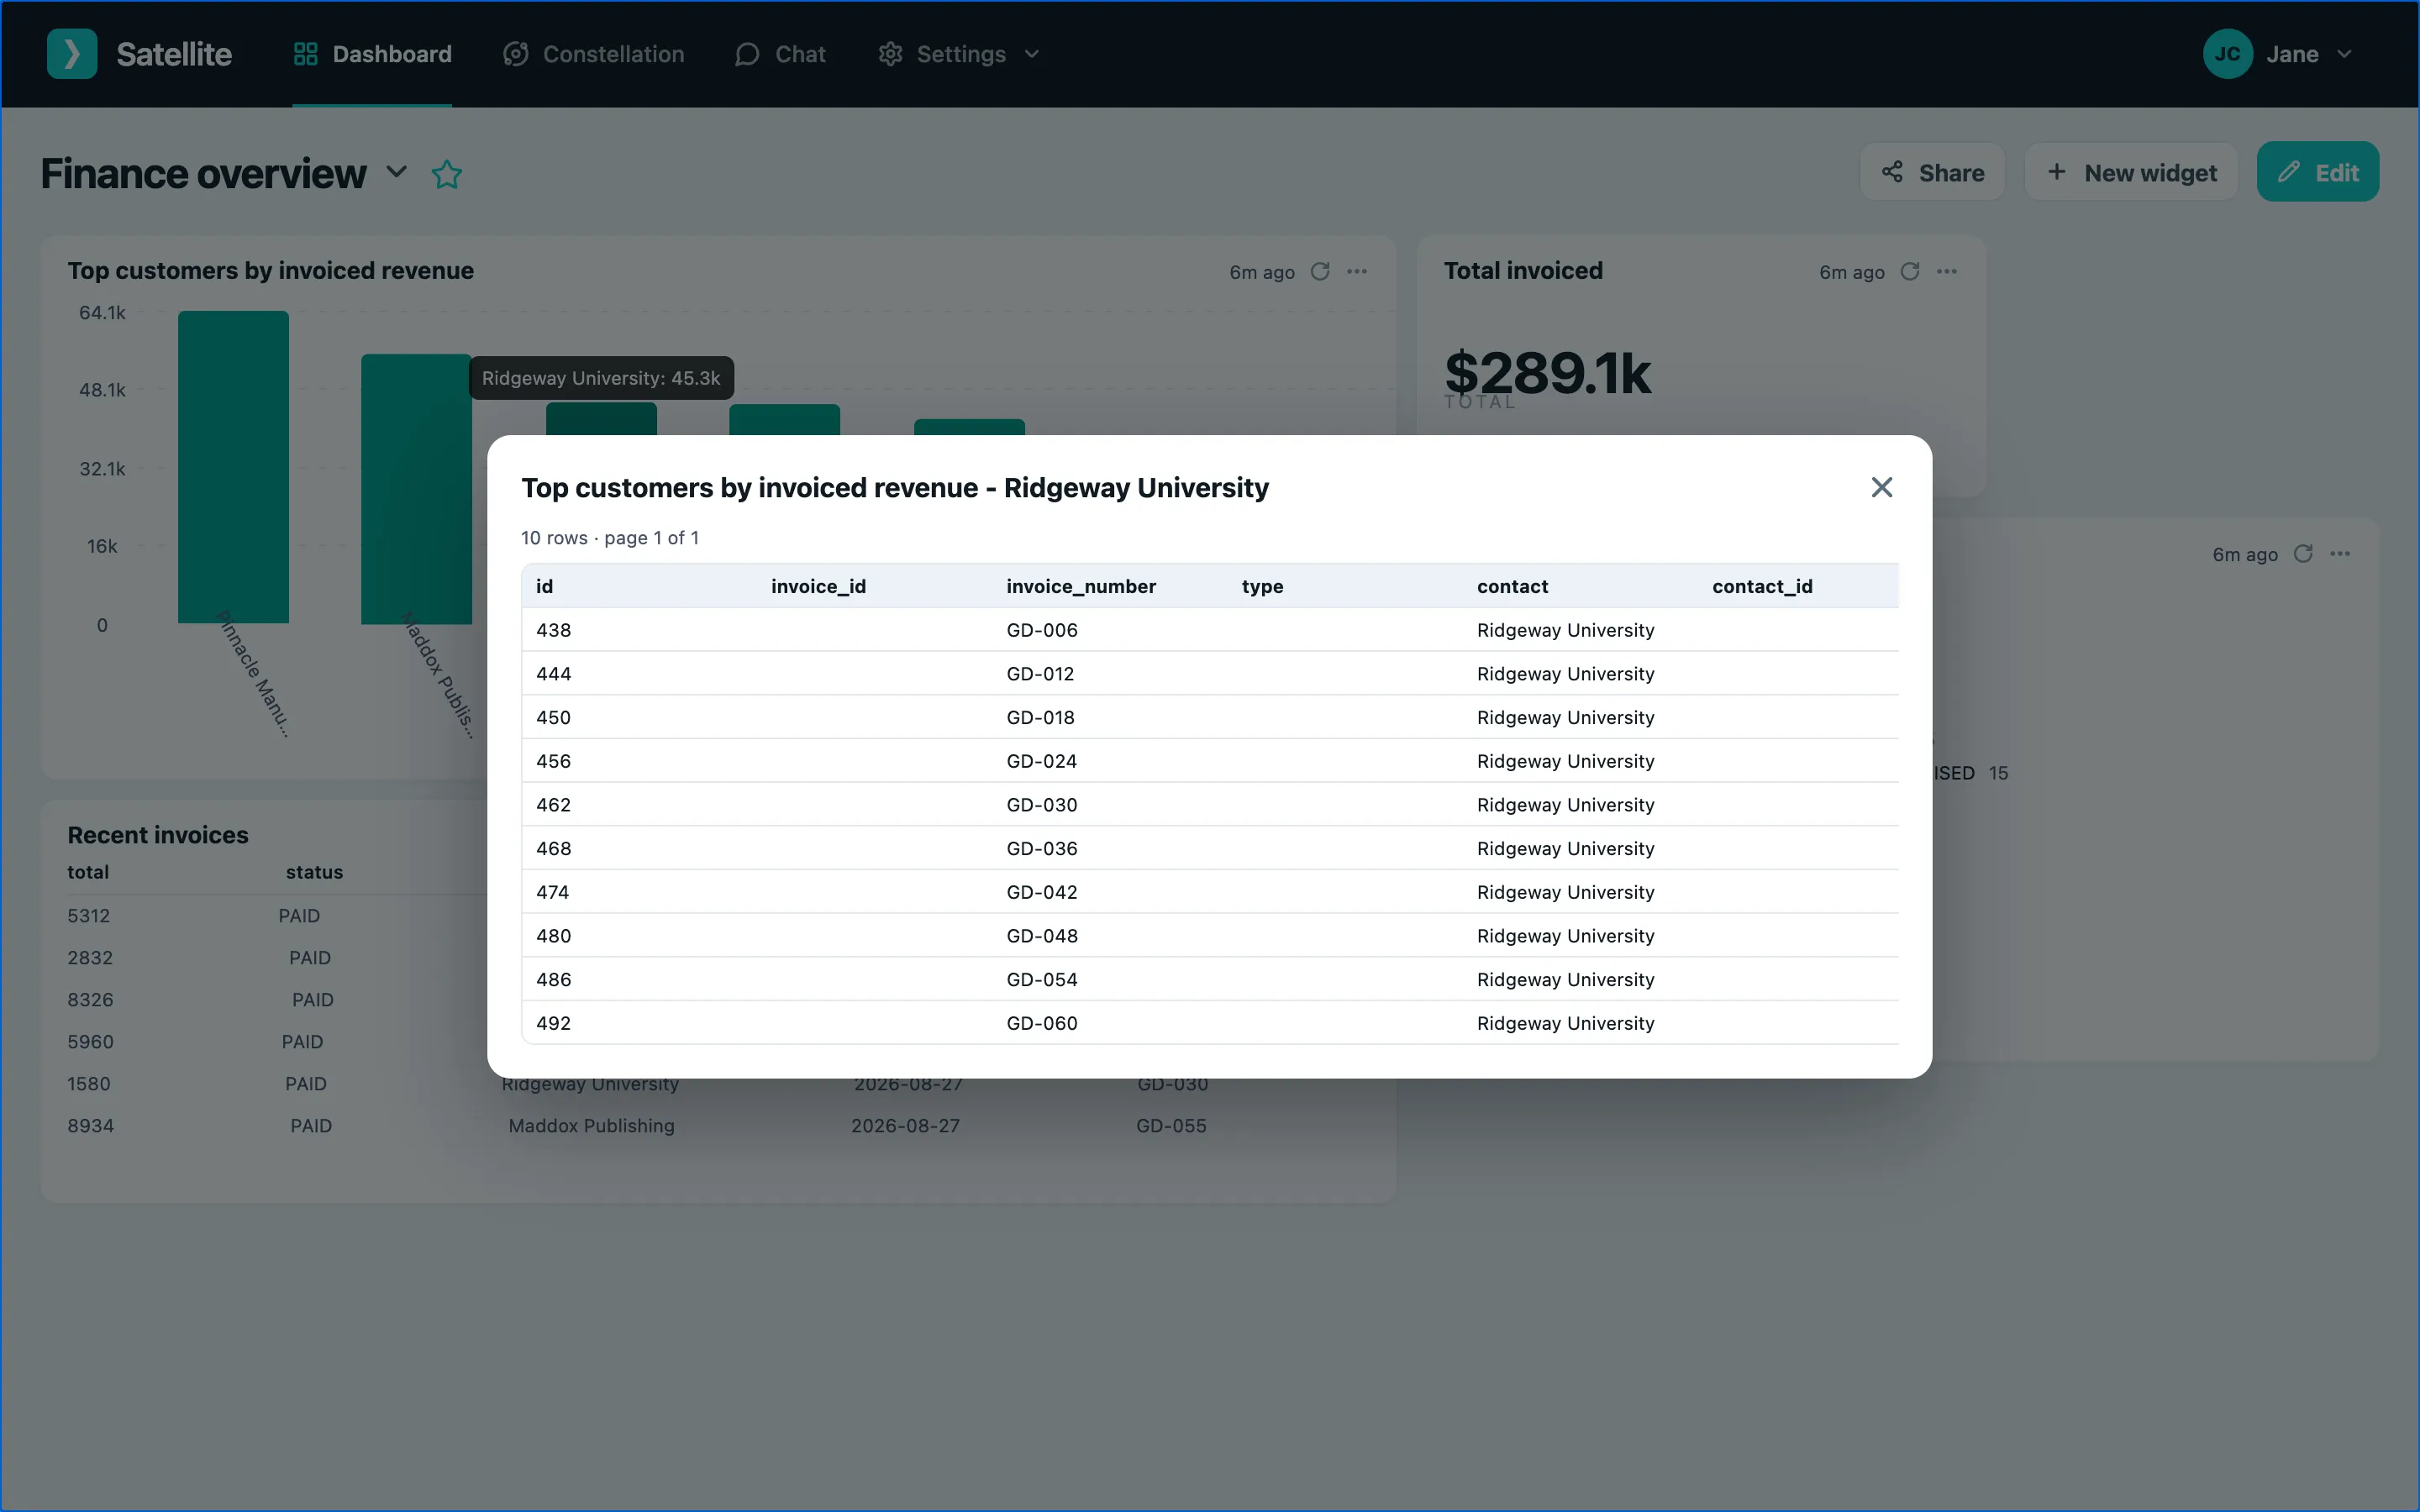The height and width of the screenshot is (1512, 2420).
Task: Click Maddox Publishing in Recent invoices
Action: (591, 1126)
